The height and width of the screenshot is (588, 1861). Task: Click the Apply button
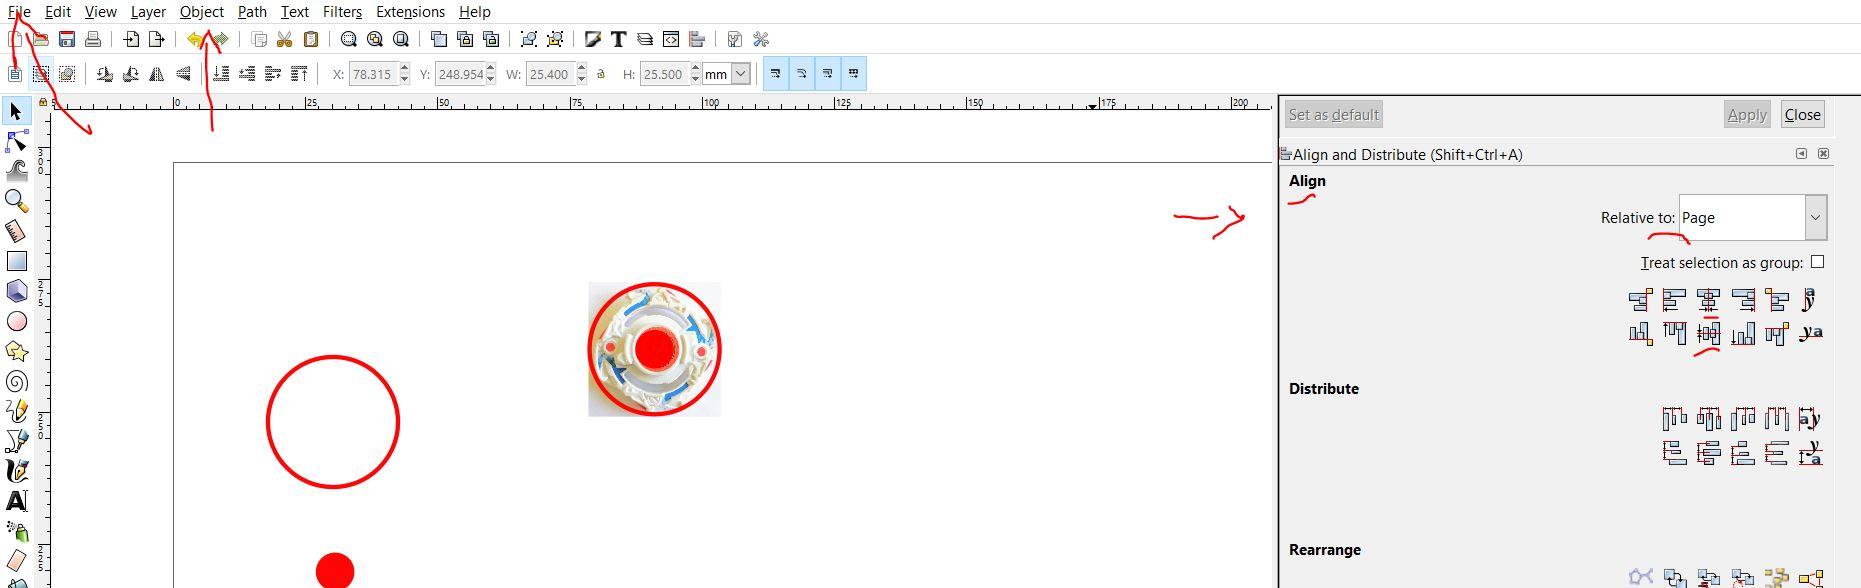pos(1747,115)
